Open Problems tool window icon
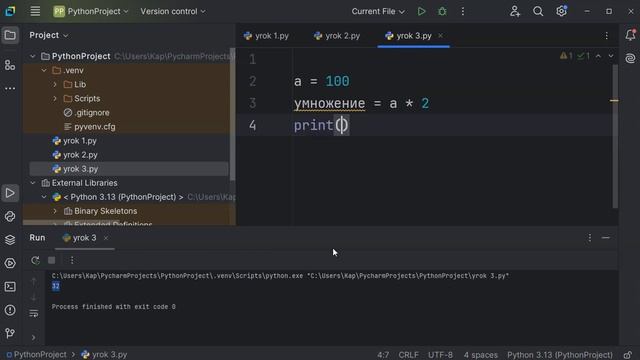Viewport: 640px width, 360px height. pos(10,310)
